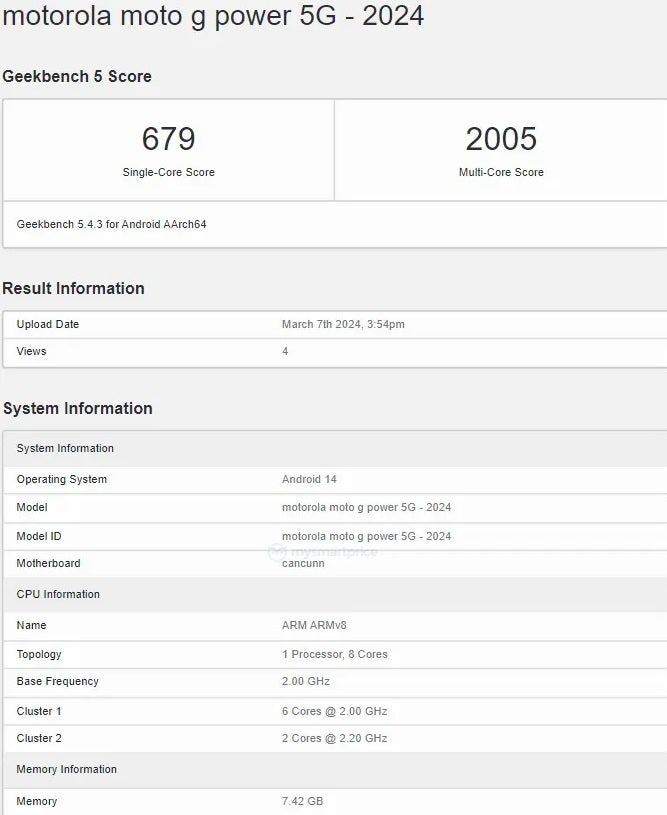
Task: Select the ARM ARMv8 value
Action: pyautogui.click(x=314, y=625)
